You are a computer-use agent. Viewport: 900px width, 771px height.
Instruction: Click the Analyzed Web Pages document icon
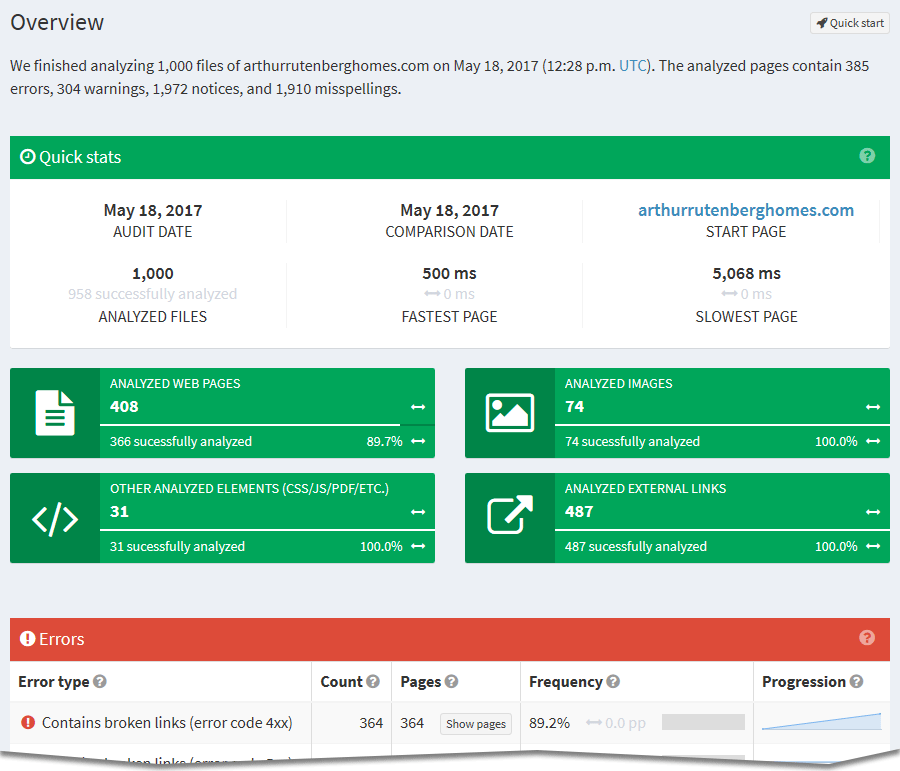[x=55, y=412]
